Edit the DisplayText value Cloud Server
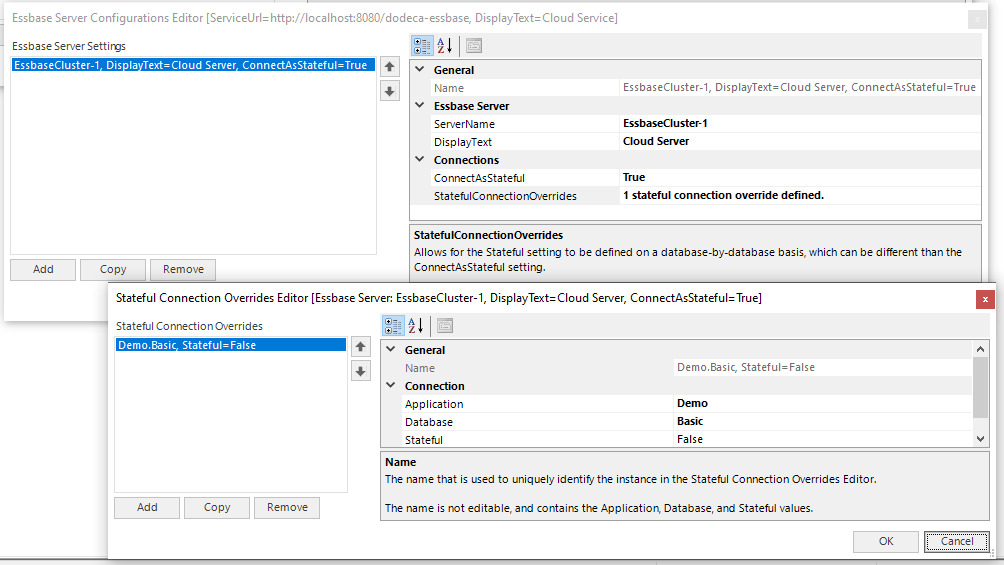The width and height of the screenshot is (1004, 565). point(800,142)
